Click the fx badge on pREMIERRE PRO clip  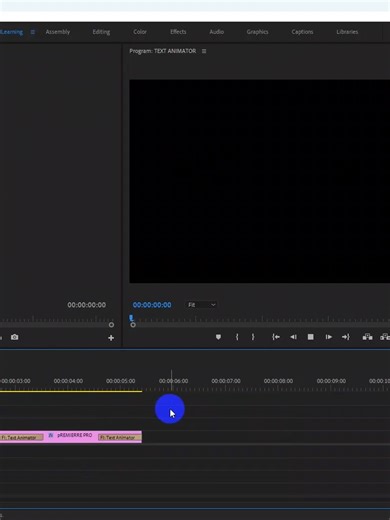(x=51, y=435)
